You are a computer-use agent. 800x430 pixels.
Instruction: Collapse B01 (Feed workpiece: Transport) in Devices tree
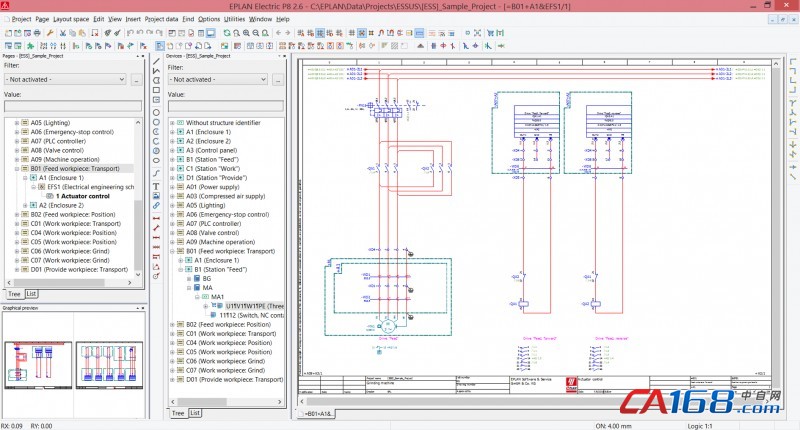[172, 251]
